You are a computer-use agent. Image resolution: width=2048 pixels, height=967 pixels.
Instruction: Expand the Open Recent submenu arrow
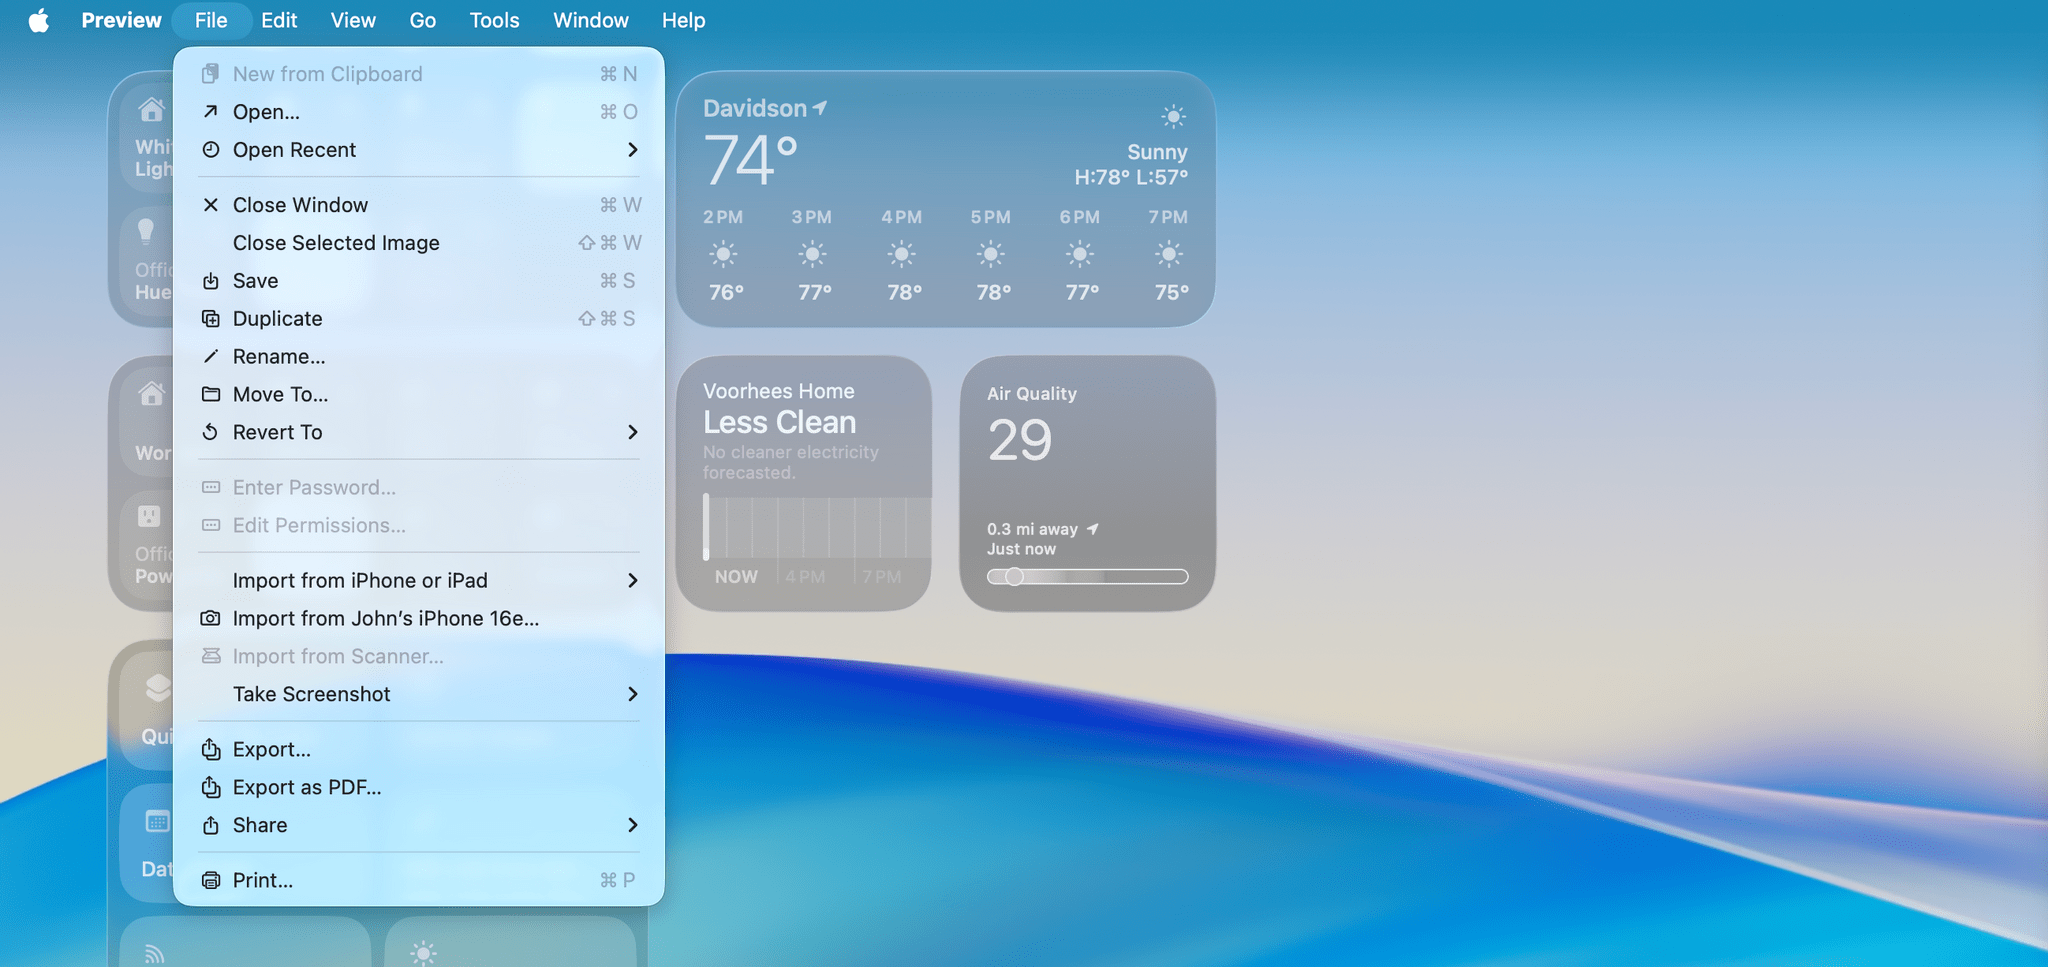(632, 149)
